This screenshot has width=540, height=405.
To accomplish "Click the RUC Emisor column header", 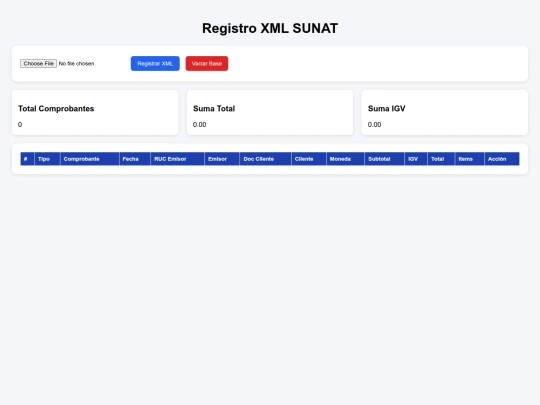I will [x=177, y=159].
